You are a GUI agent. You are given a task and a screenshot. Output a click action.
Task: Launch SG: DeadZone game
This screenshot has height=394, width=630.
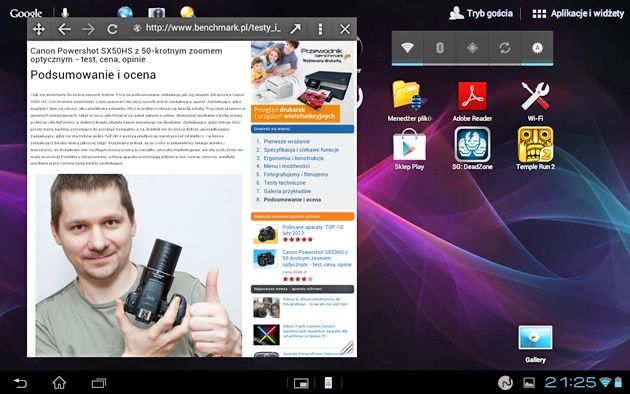click(x=472, y=149)
